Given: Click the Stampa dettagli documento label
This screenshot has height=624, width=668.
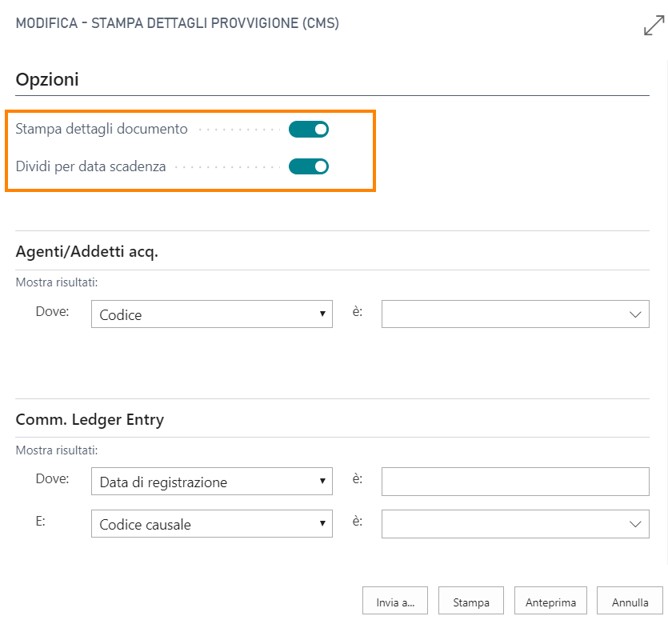Looking at the screenshot, I should pyautogui.click(x=101, y=129).
